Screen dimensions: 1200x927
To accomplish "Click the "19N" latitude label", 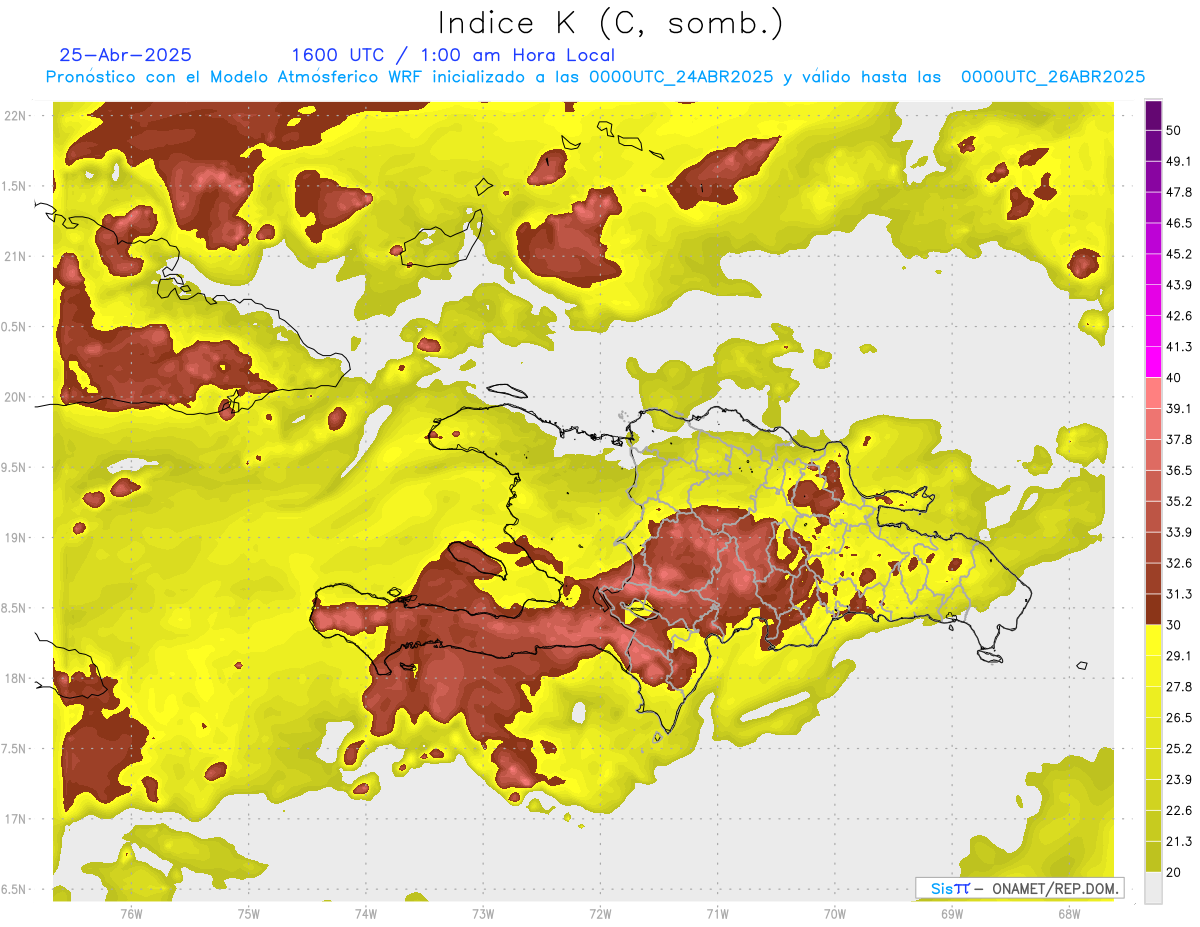I will click(16, 537).
